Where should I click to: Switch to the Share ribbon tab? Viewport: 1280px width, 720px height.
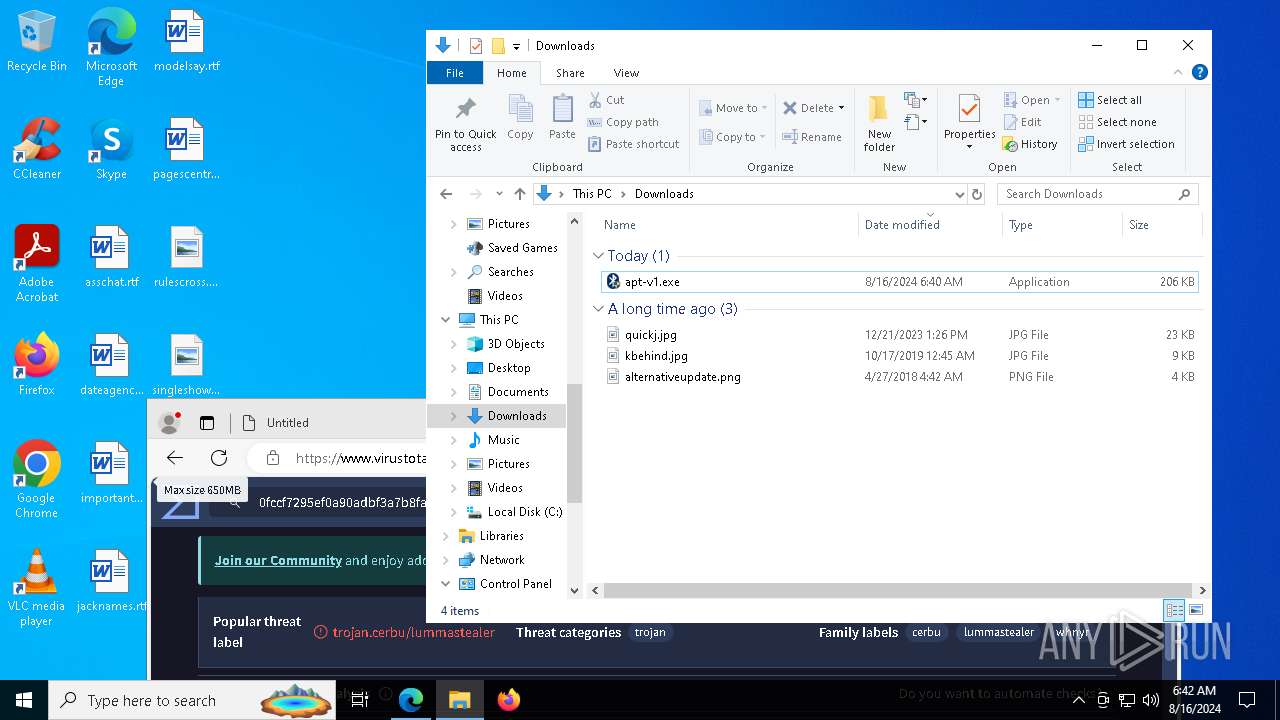pos(570,73)
